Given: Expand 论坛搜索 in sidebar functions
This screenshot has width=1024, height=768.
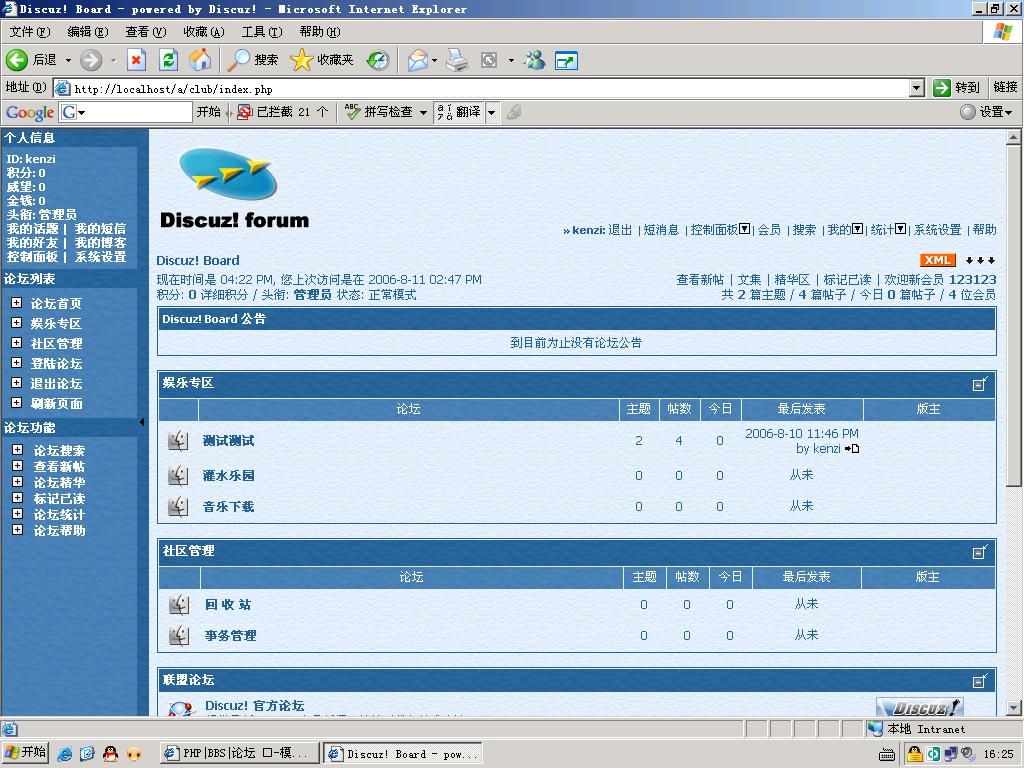Looking at the screenshot, I should (18, 450).
